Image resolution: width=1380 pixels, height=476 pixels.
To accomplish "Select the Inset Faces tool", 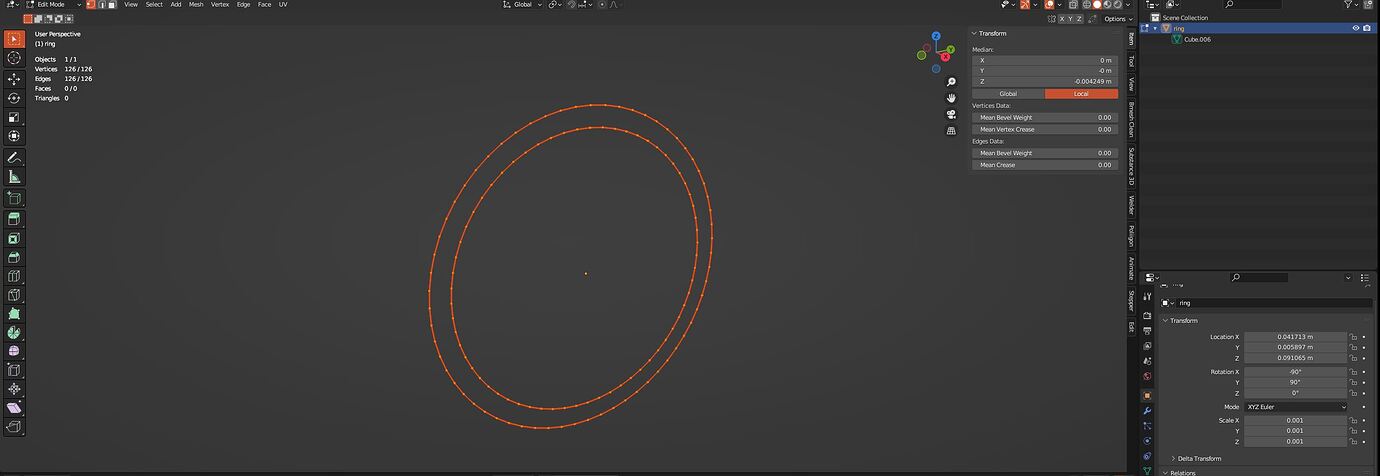I will [x=14, y=239].
